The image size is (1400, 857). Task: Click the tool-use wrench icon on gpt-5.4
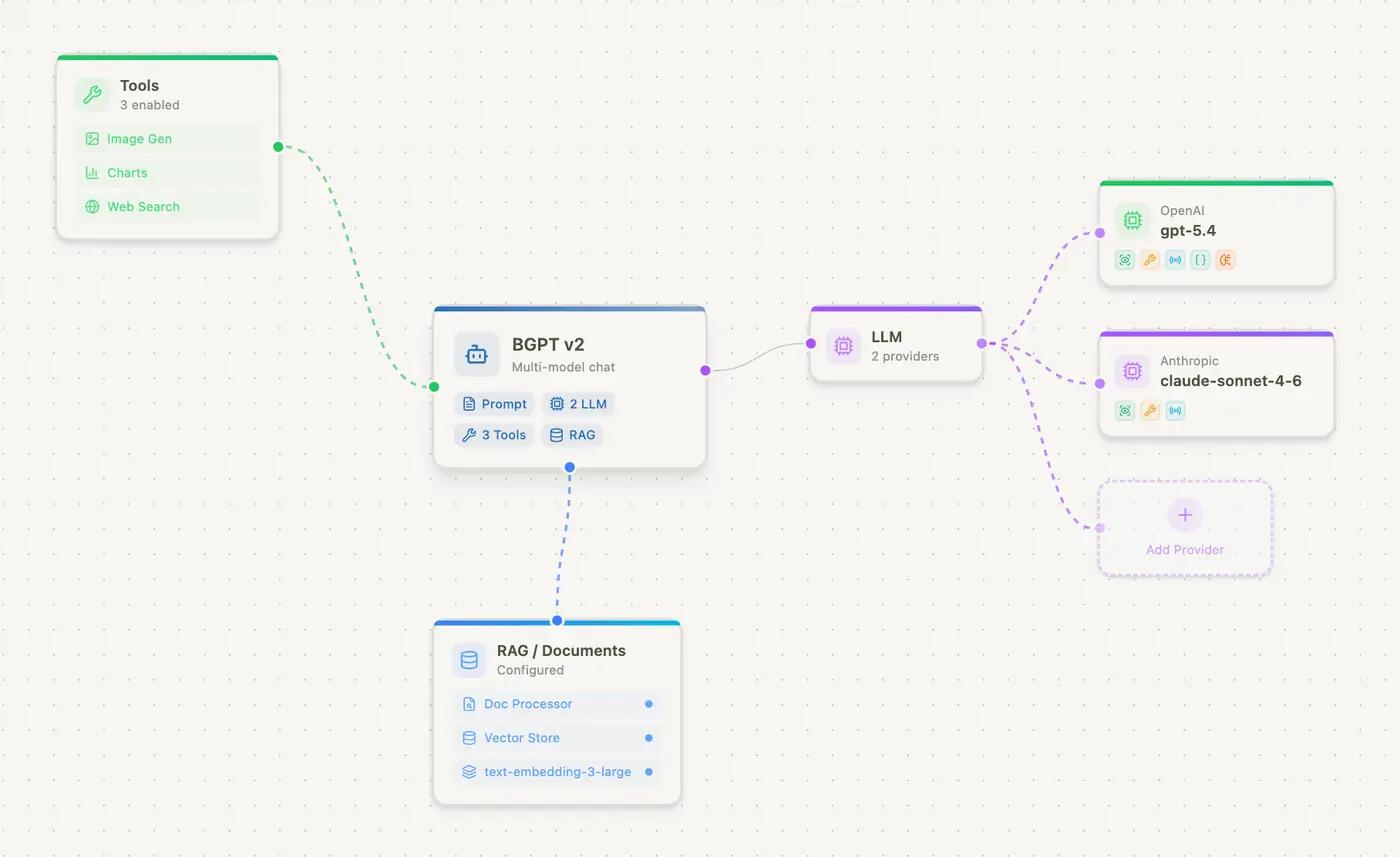1150,260
